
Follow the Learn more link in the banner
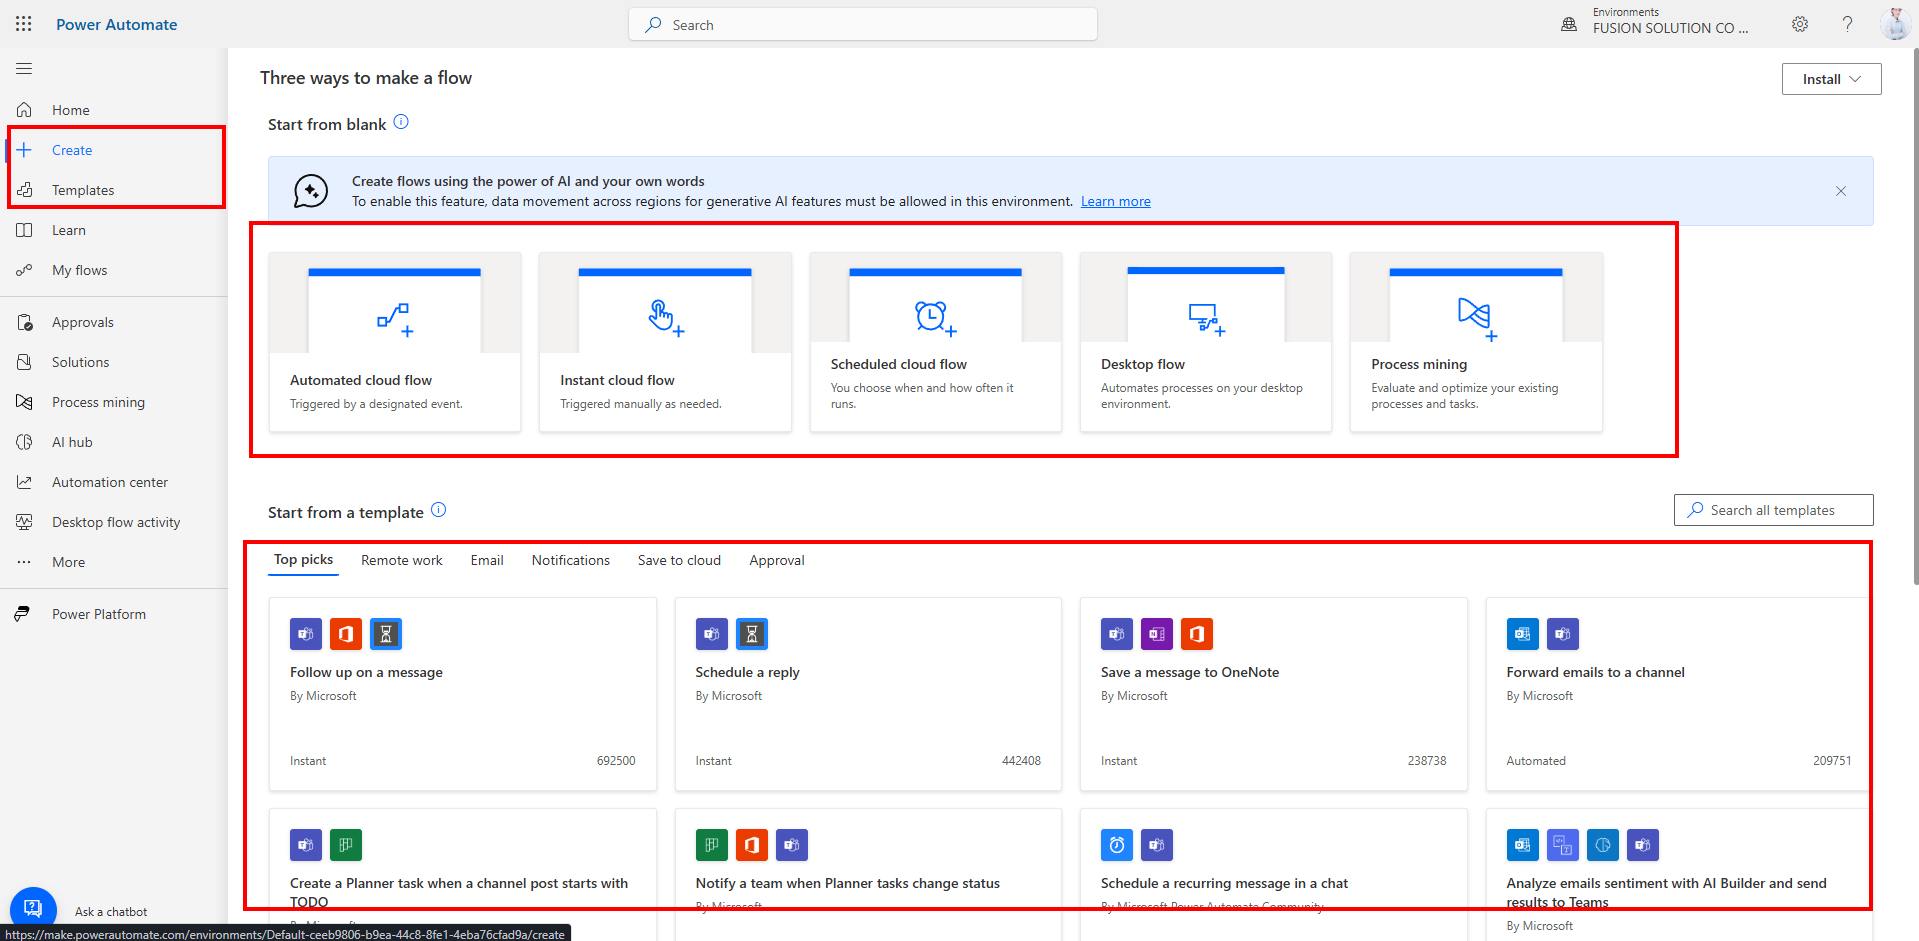[x=1115, y=201]
